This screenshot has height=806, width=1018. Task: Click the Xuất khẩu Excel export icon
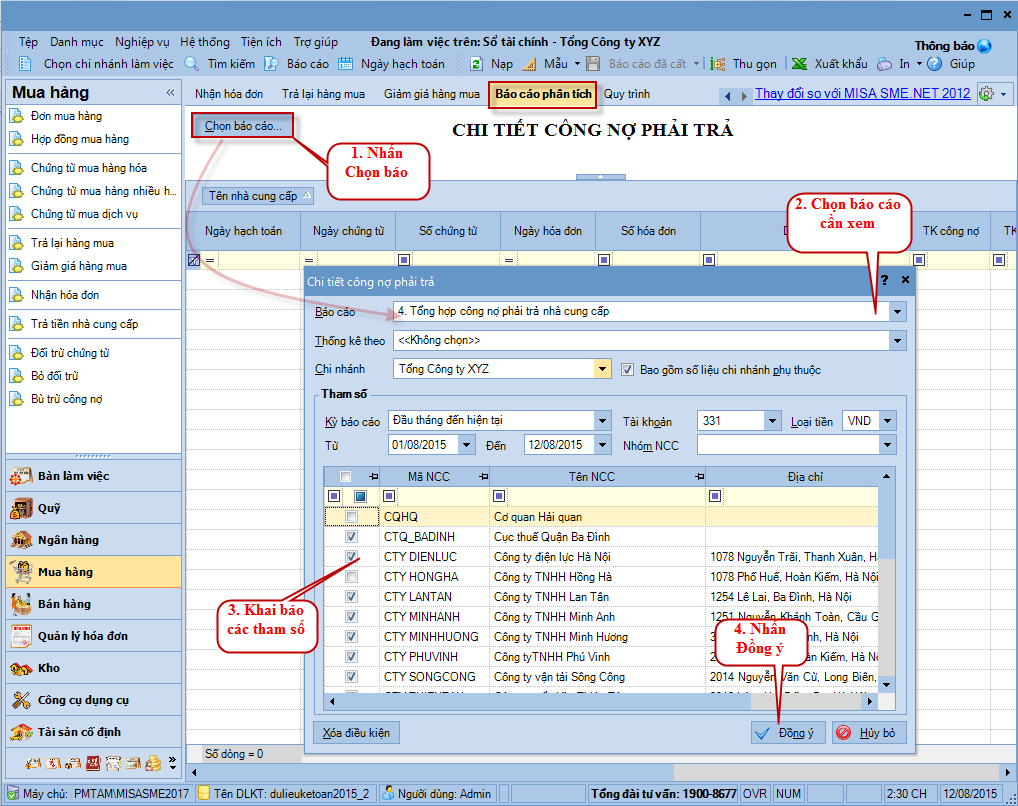[800, 64]
